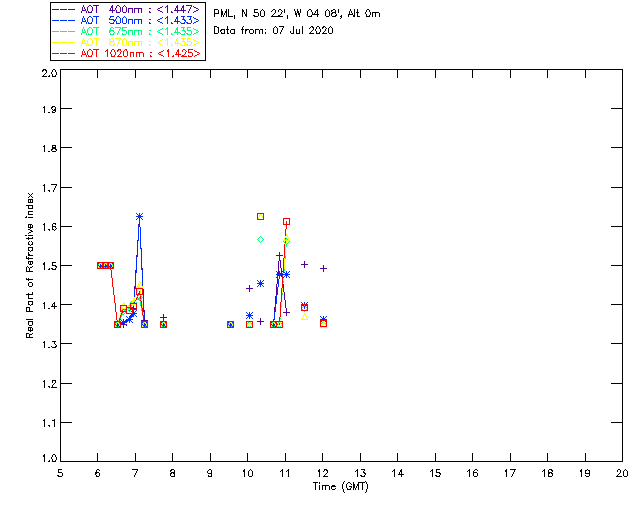Select the AOT 870nm yellow legend entry
640x512 pixels.
click(126, 42)
